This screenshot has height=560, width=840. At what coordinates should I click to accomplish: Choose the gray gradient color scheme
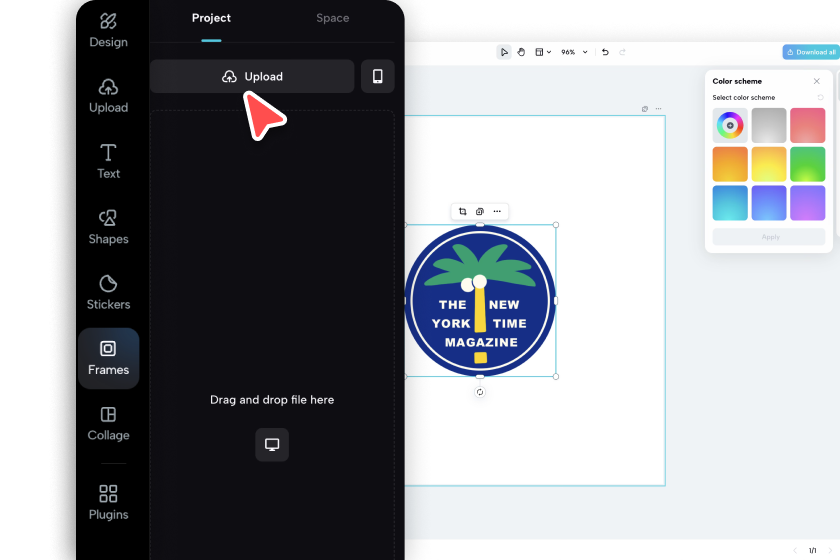[x=769, y=125]
